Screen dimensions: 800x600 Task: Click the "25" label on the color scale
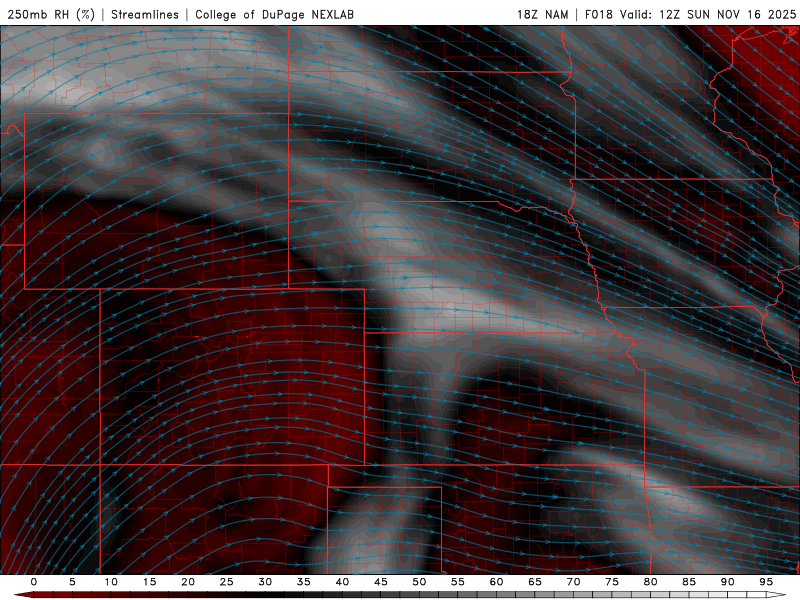pyautogui.click(x=227, y=582)
